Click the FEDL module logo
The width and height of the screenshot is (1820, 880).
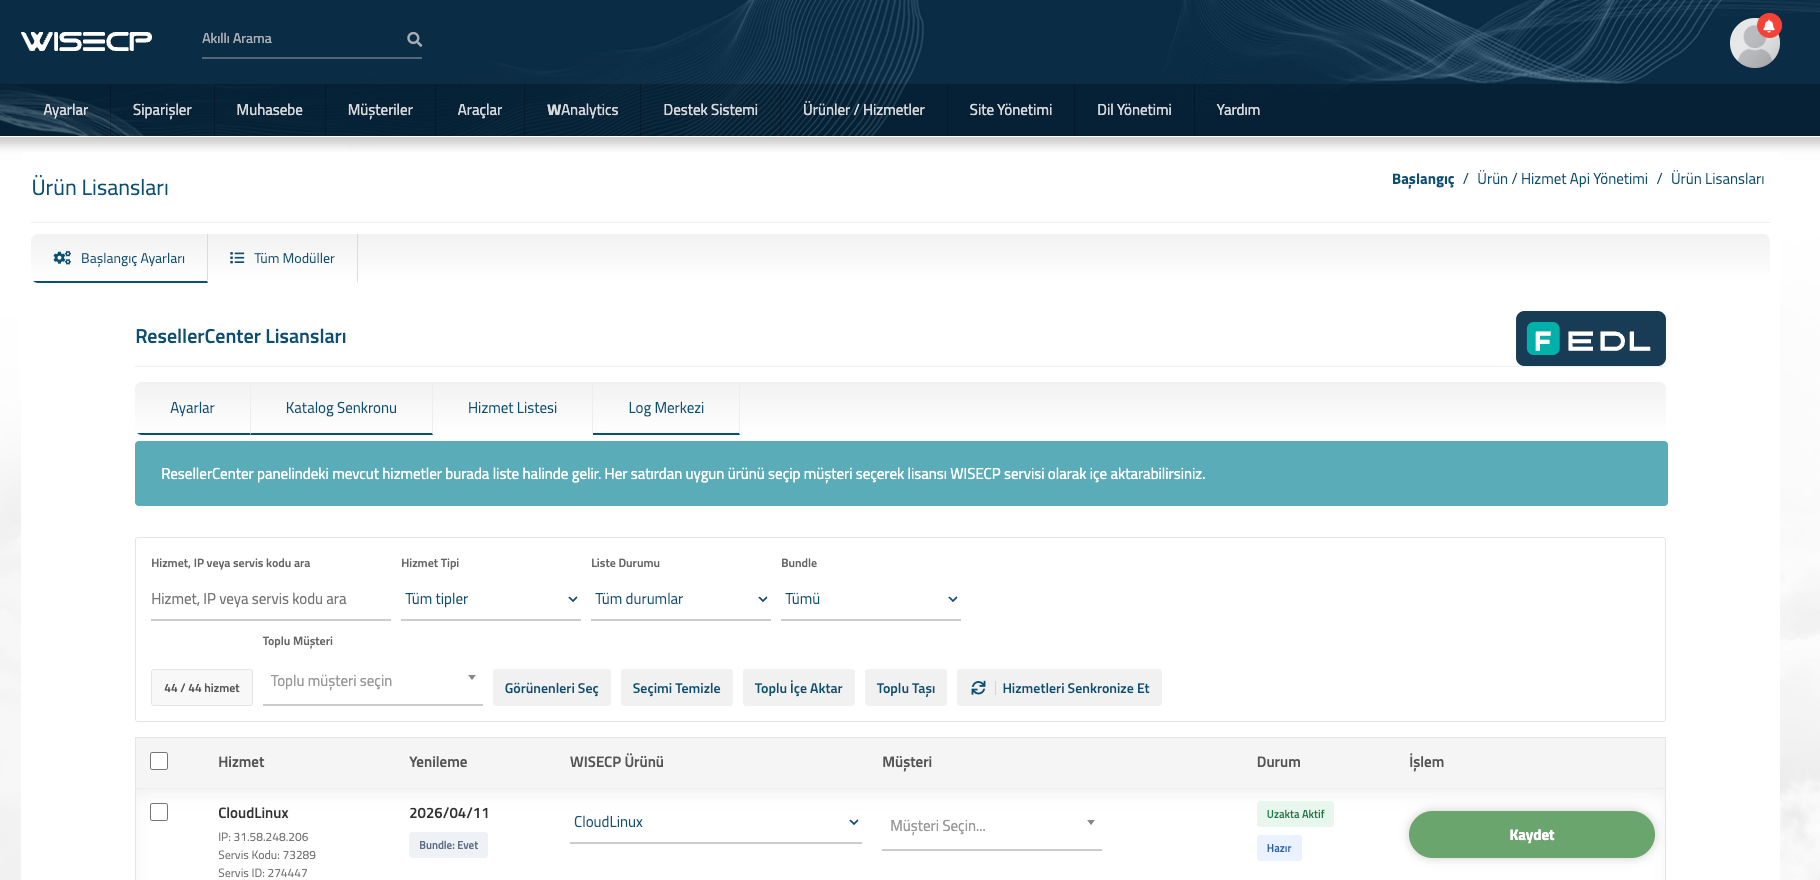[x=1590, y=339]
